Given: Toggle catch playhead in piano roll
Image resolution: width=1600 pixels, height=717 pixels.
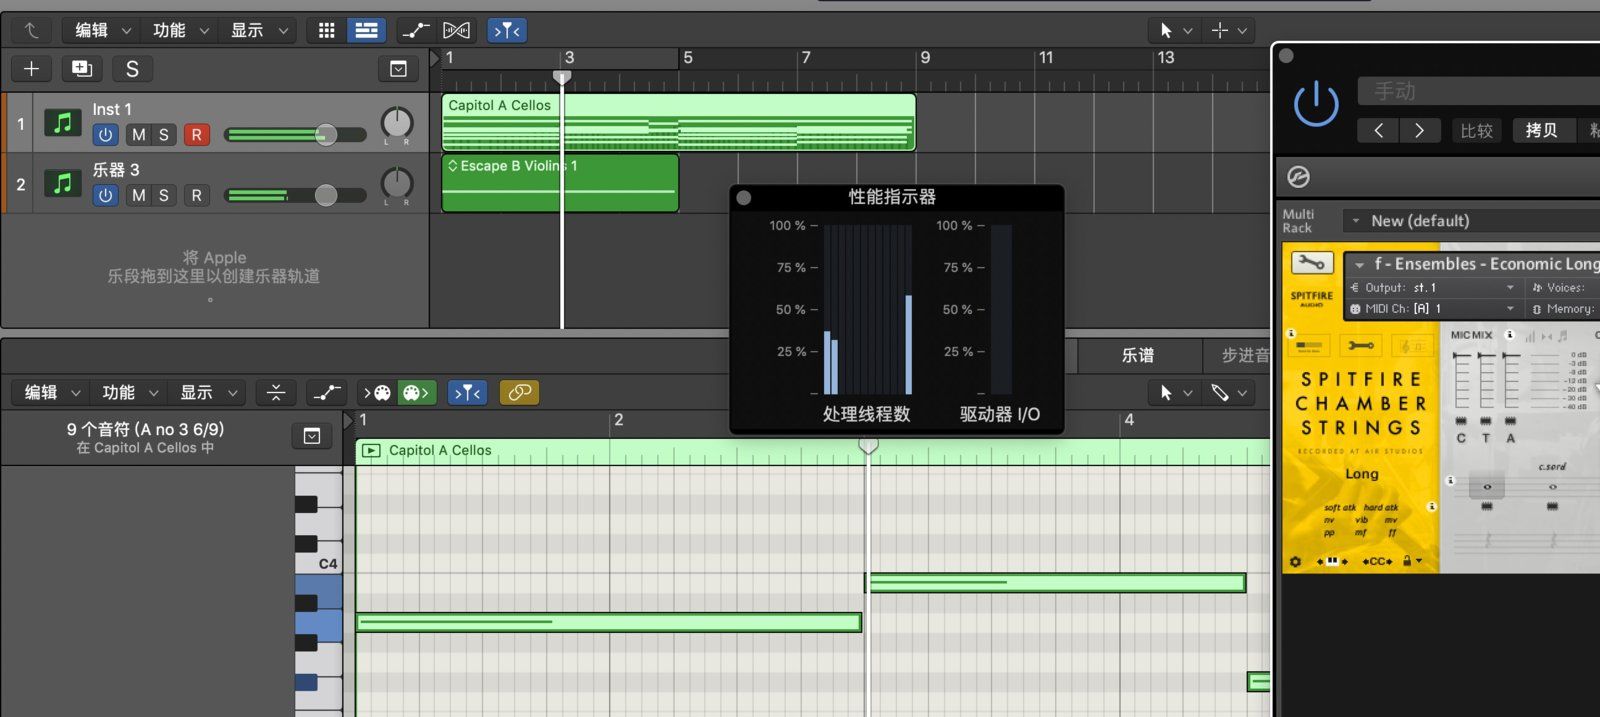Looking at the screenshot, I should 468,392.
